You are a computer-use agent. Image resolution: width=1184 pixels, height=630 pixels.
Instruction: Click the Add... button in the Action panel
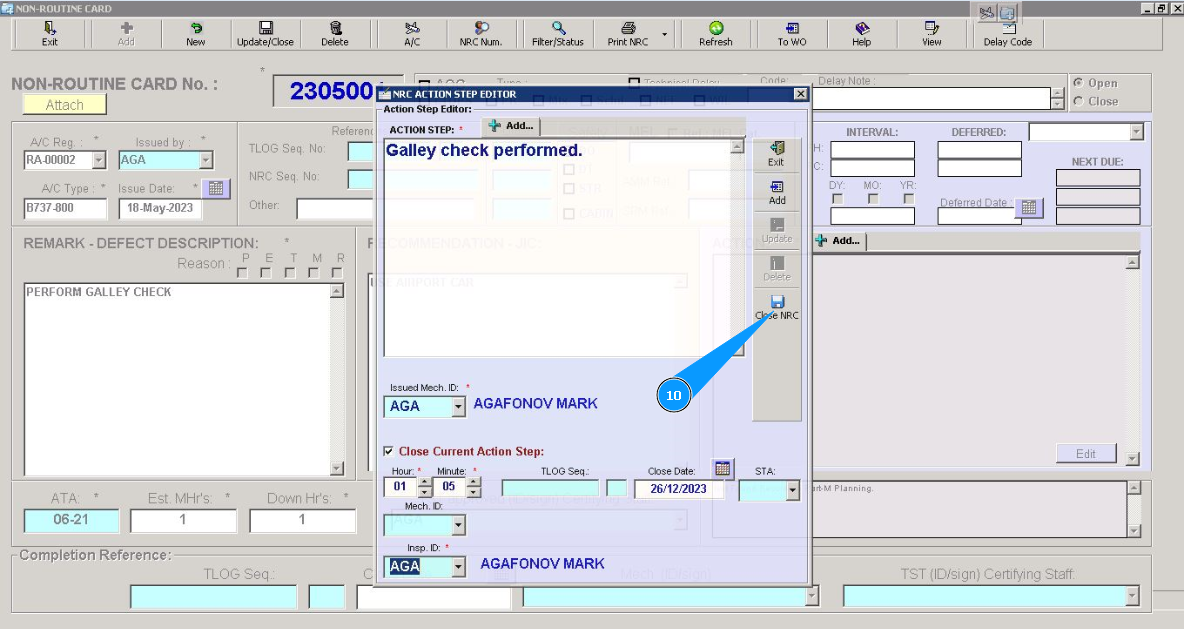(x=839, y=241)
